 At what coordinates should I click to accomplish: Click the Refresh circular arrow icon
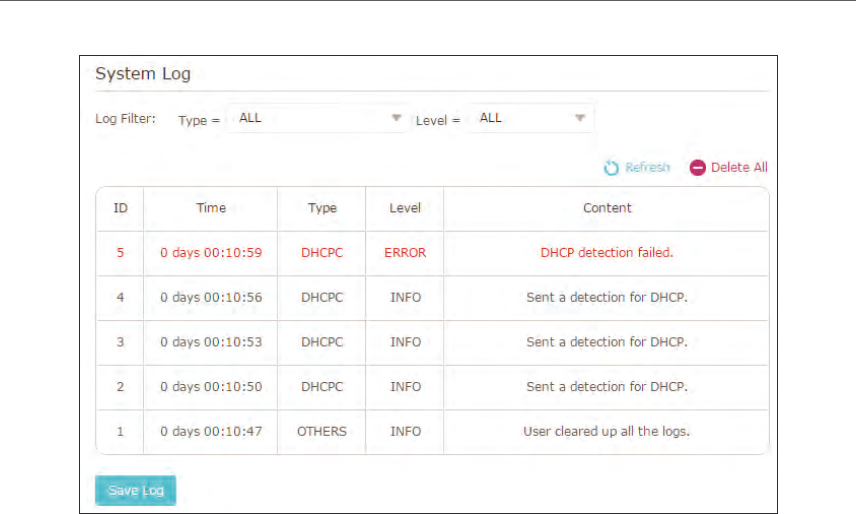click(x=611, y=168)
